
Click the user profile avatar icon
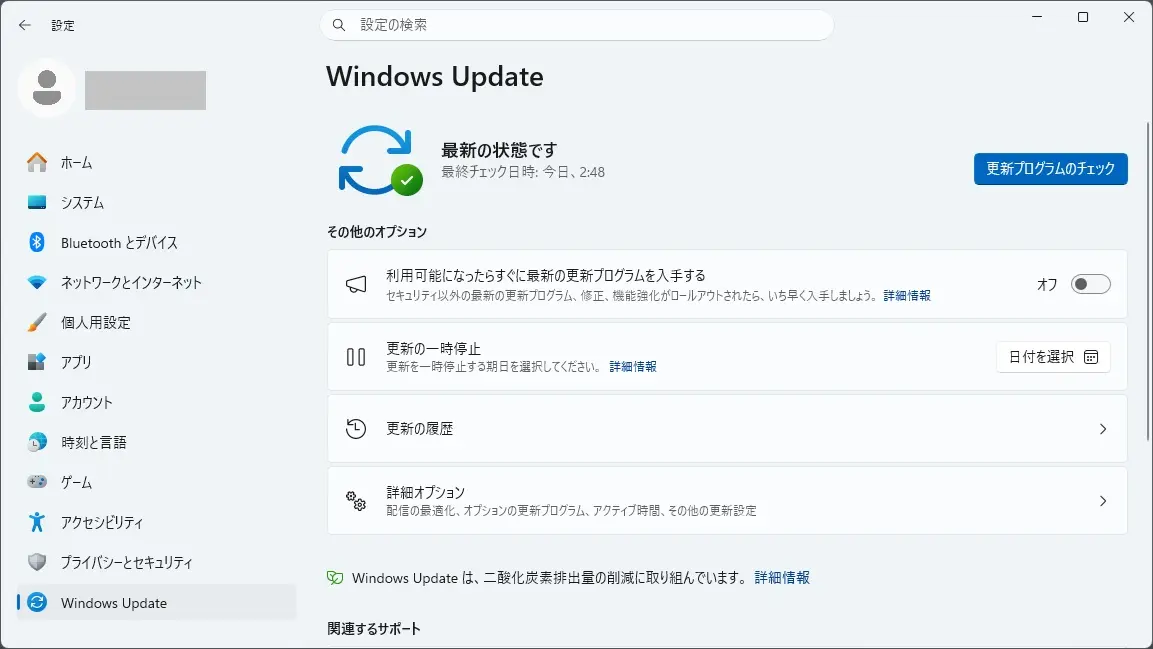46,88
